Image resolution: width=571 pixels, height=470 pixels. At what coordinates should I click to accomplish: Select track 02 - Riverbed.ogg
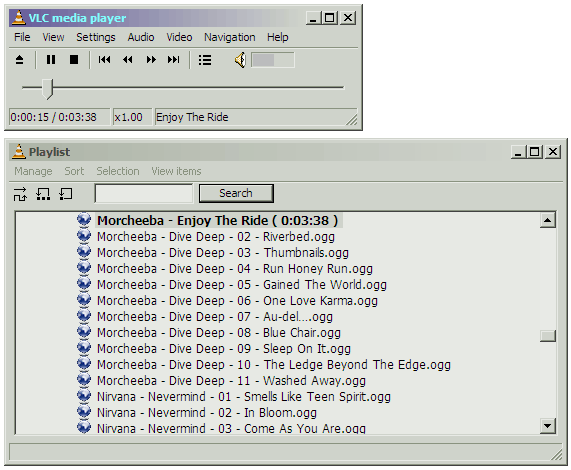(x=216, y=237)
